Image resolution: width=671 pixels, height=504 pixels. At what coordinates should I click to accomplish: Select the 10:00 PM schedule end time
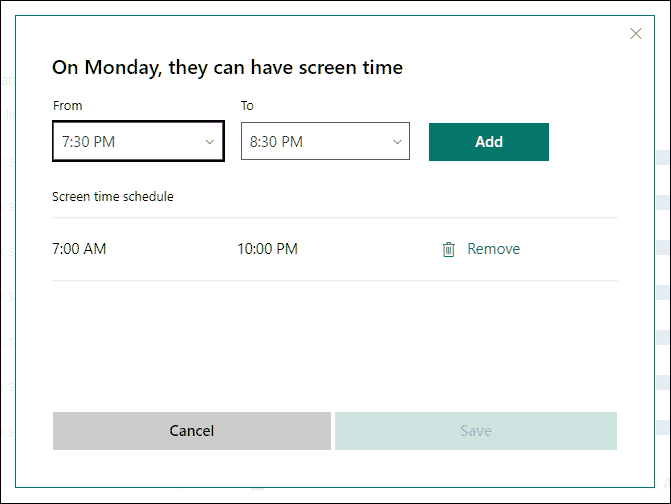pyautogui.click(x=267, y=249)
